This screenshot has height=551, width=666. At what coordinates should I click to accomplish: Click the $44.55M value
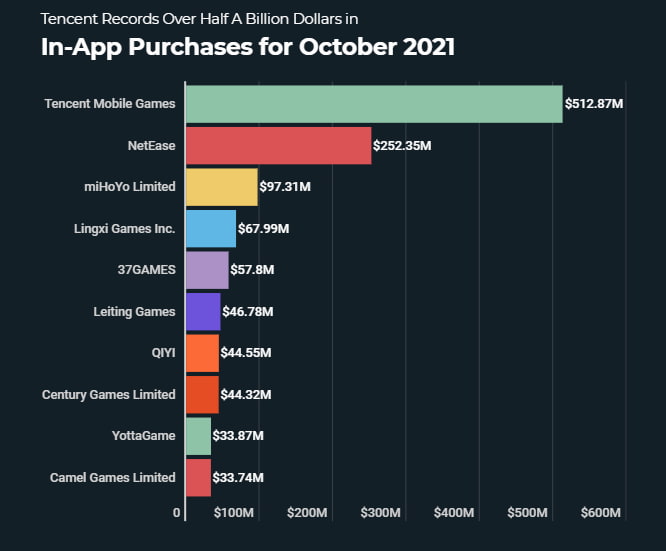(x=246, y=353)
